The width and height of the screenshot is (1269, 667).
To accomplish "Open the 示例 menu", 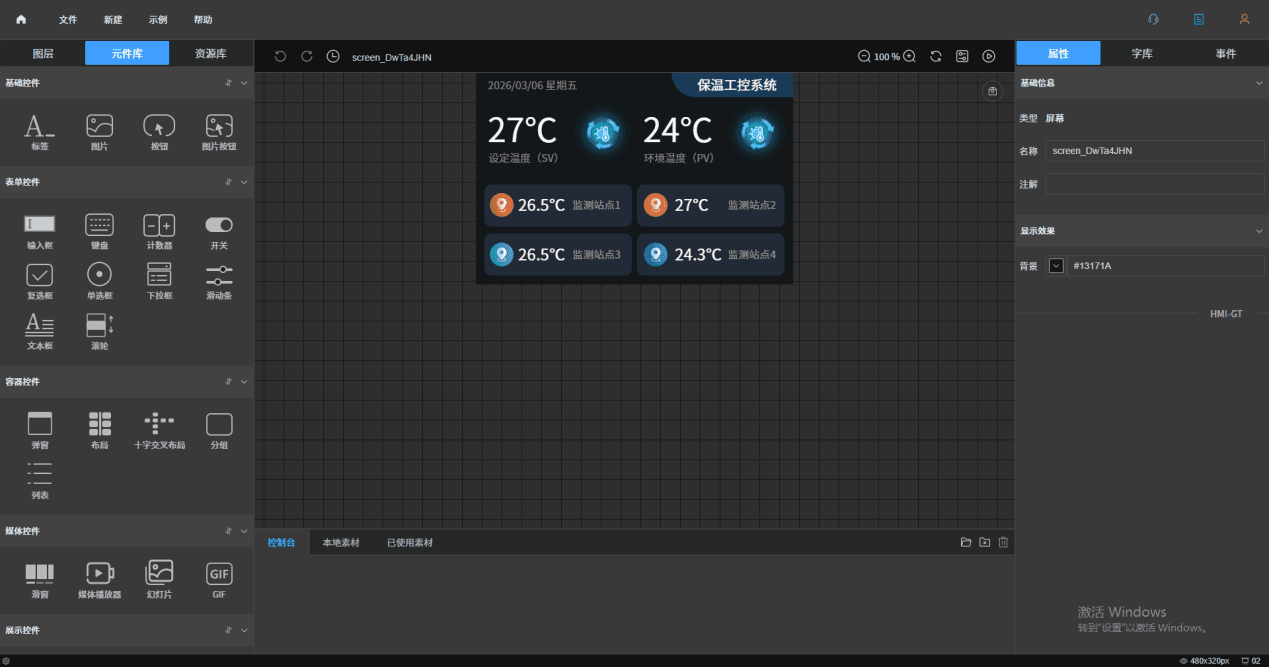I will [x=158, y=20].
